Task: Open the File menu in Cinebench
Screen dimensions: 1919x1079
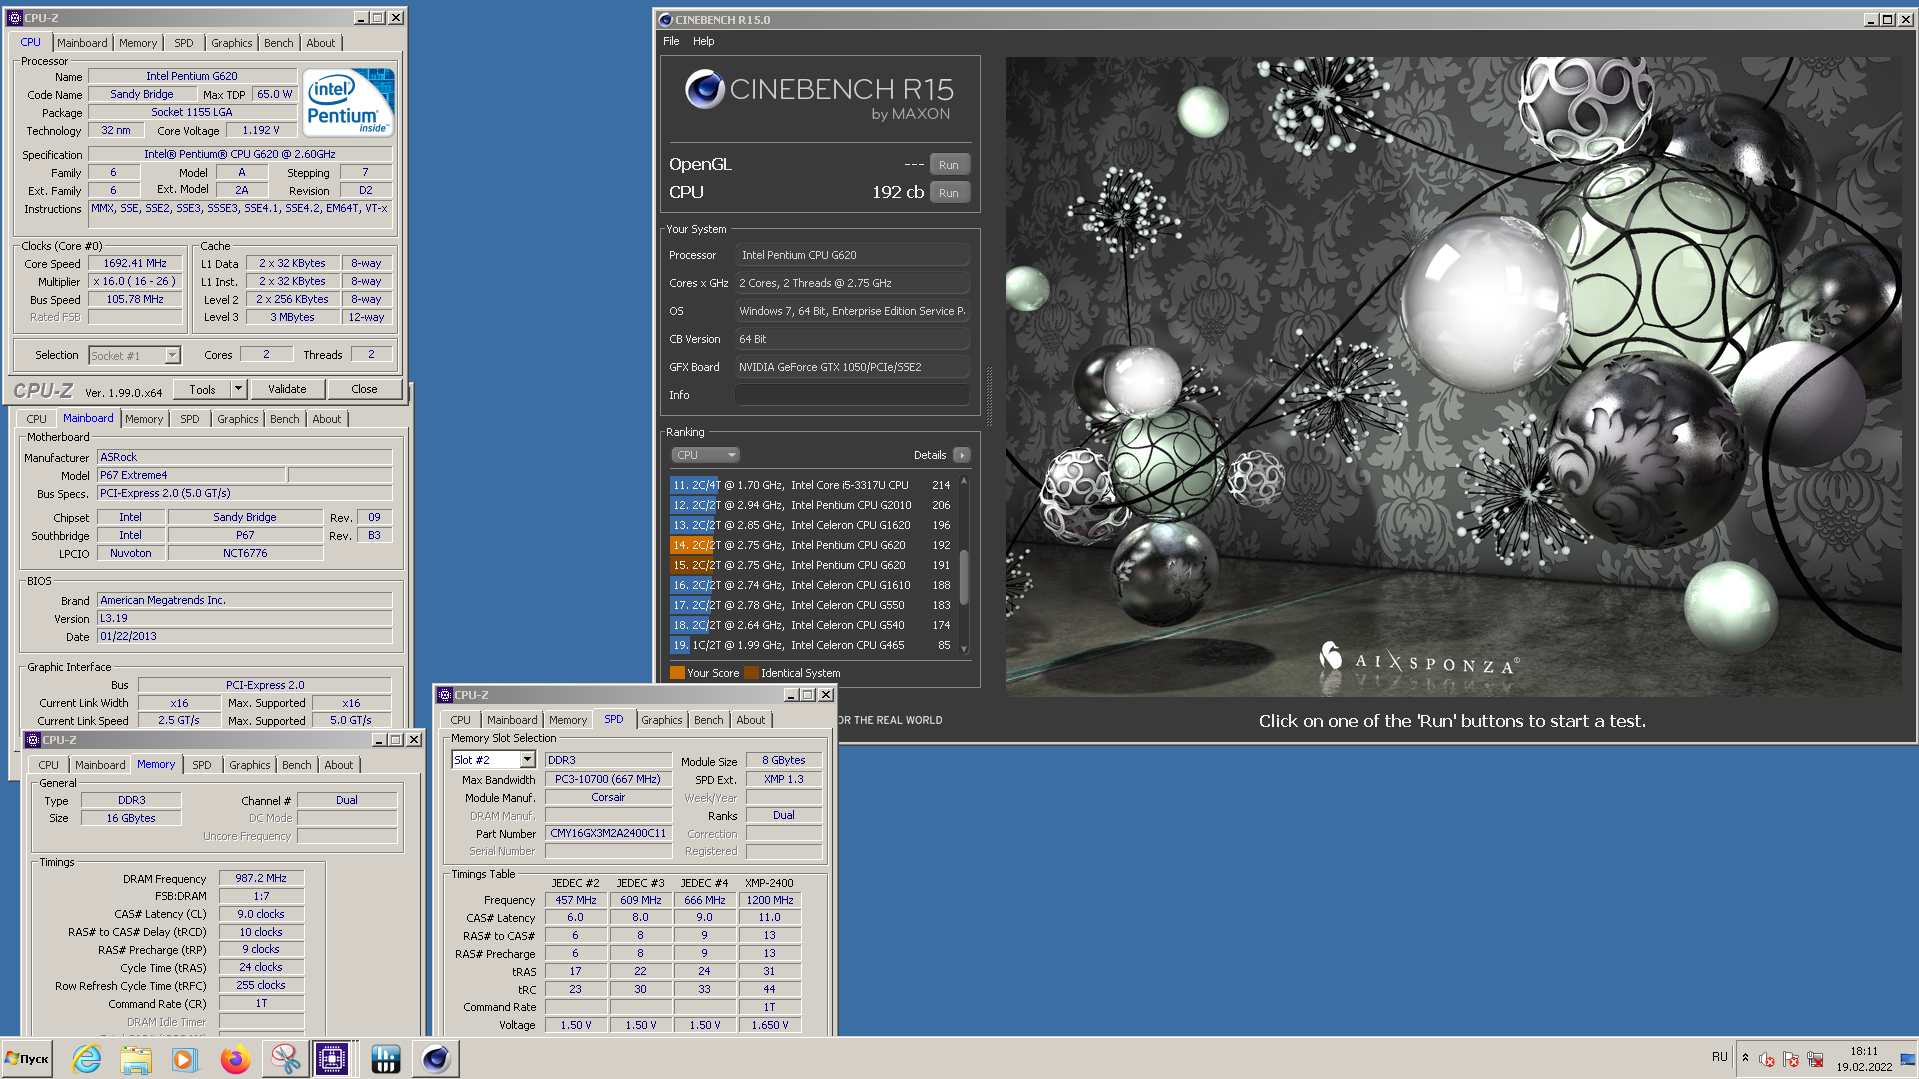Action: [x=671, y=41]
